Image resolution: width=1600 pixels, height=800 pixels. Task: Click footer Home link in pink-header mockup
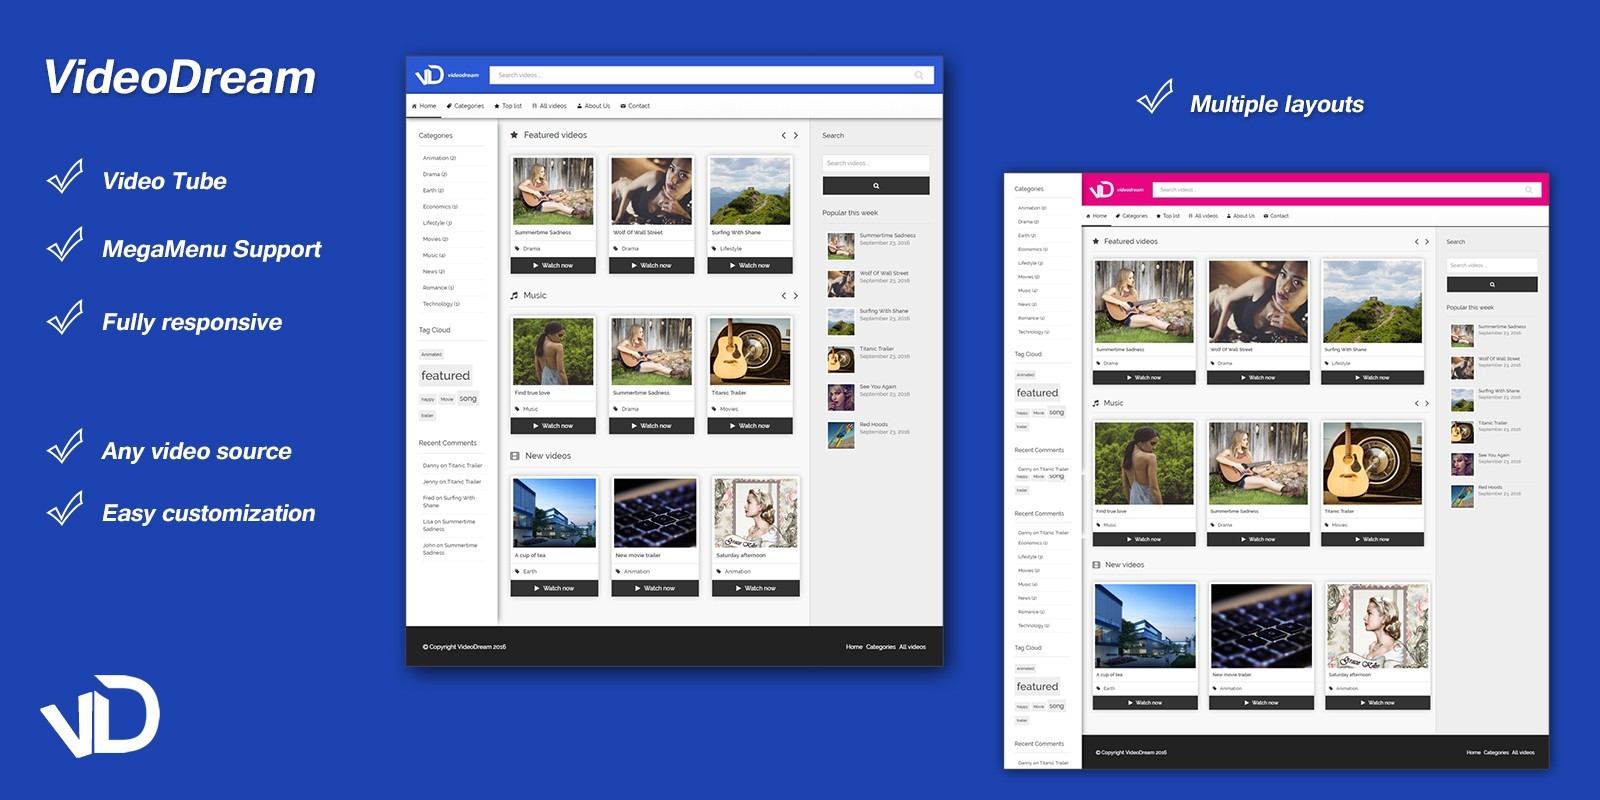(x=1473, y=753)
